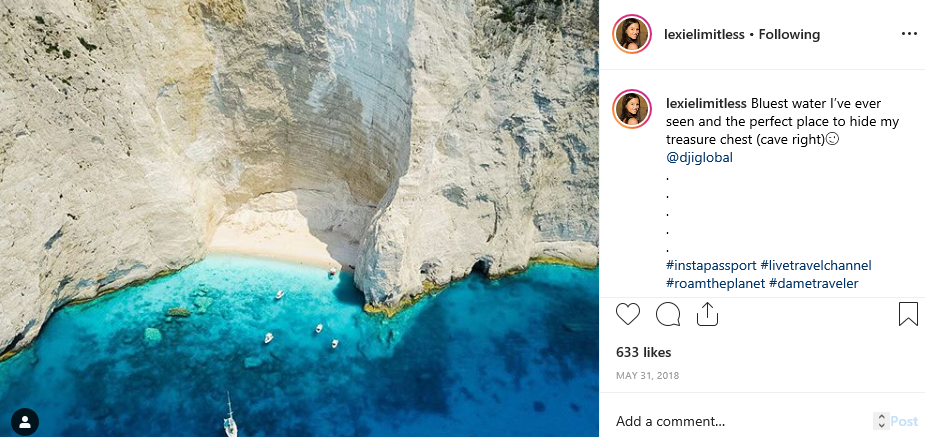Viewport: 925px width, 437px height.
Task: Save the post with the bookmark icon
Action: coord(908,314)
